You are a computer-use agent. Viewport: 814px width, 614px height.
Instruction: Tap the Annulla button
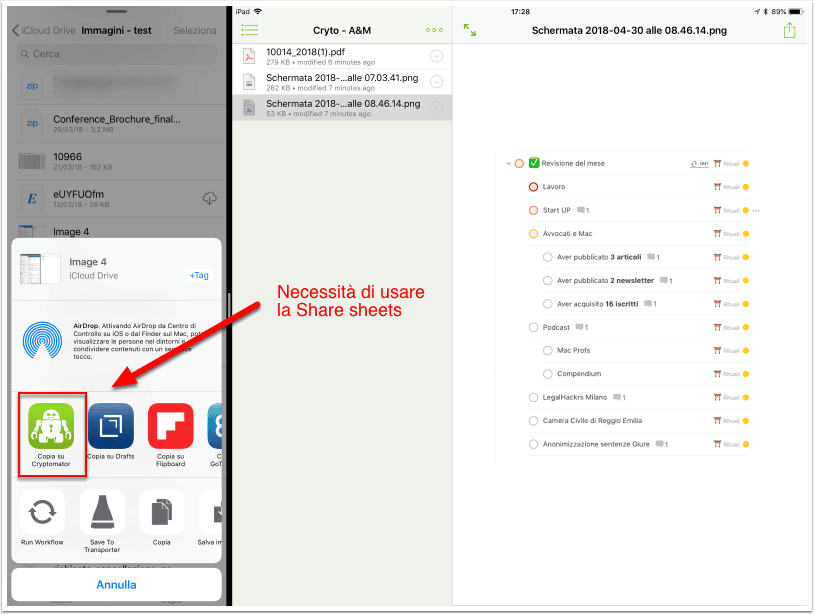pos(116,585)
